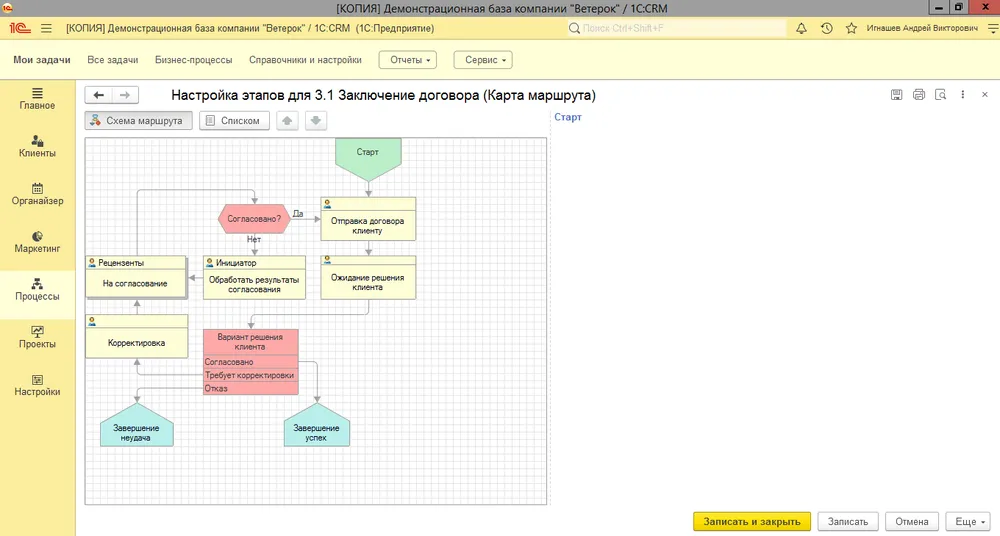Screen dimensions: 1000x536
Task: Click the Требует корректировки option row
Action: [x=250, y=375]
